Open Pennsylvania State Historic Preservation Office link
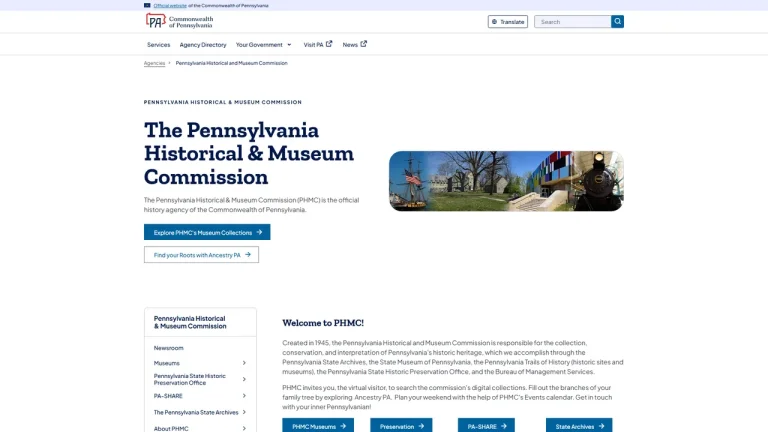768x432 pixels. (190, 379)
